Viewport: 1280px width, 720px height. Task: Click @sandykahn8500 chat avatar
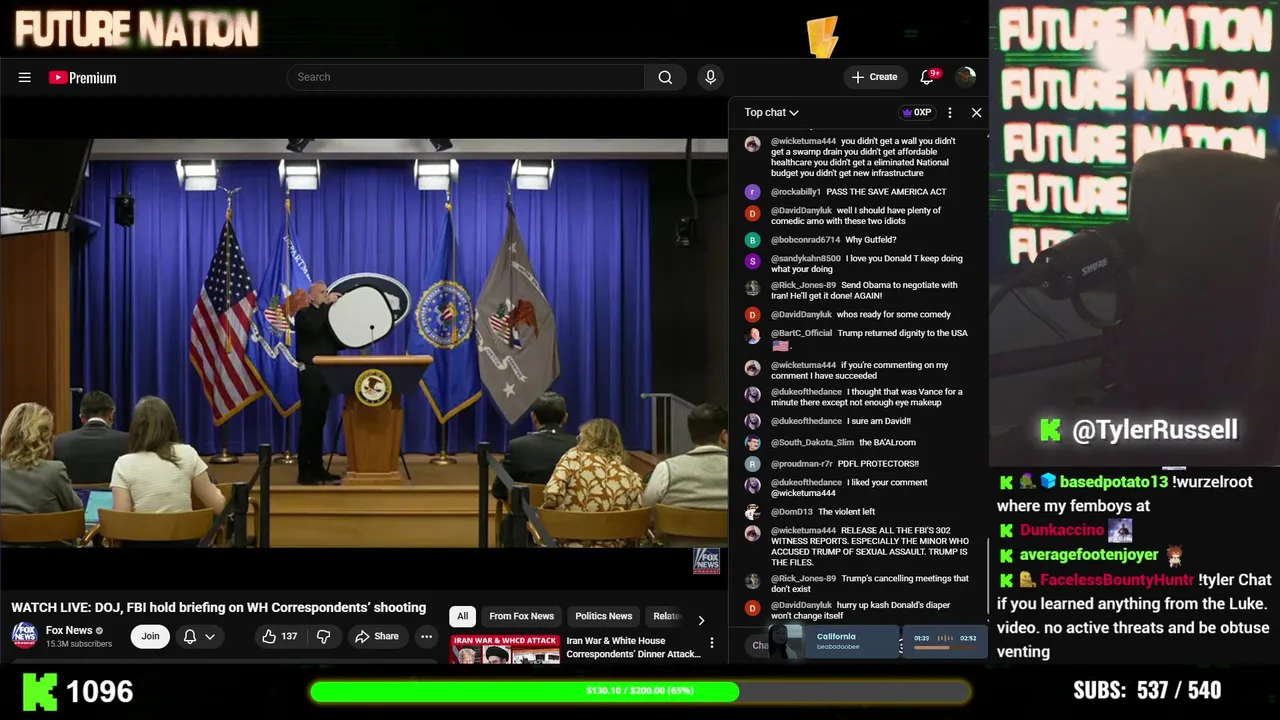pos(752,261)
